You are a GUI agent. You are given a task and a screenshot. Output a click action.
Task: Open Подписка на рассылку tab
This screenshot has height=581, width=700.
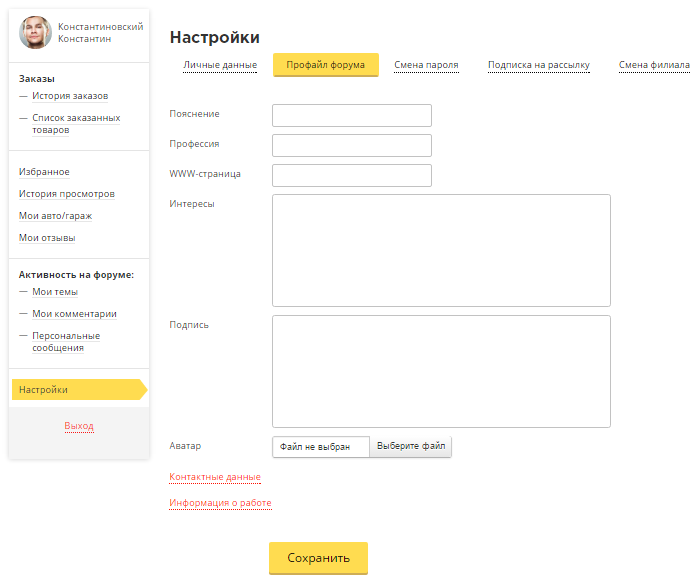[539, 65]
